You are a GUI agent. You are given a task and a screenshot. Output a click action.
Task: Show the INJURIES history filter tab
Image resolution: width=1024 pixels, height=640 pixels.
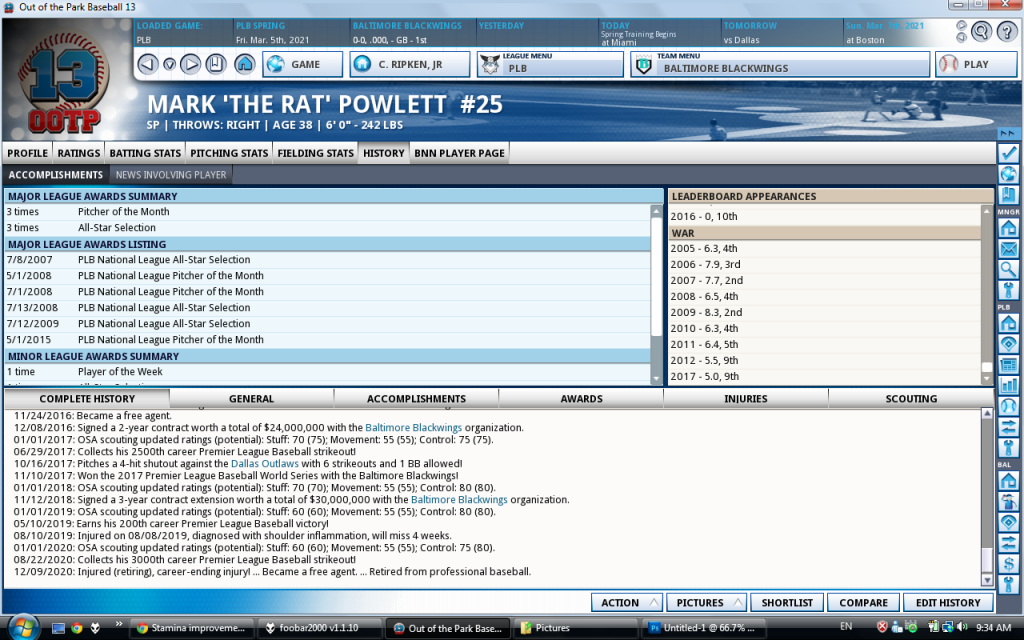tap(746, 399)
